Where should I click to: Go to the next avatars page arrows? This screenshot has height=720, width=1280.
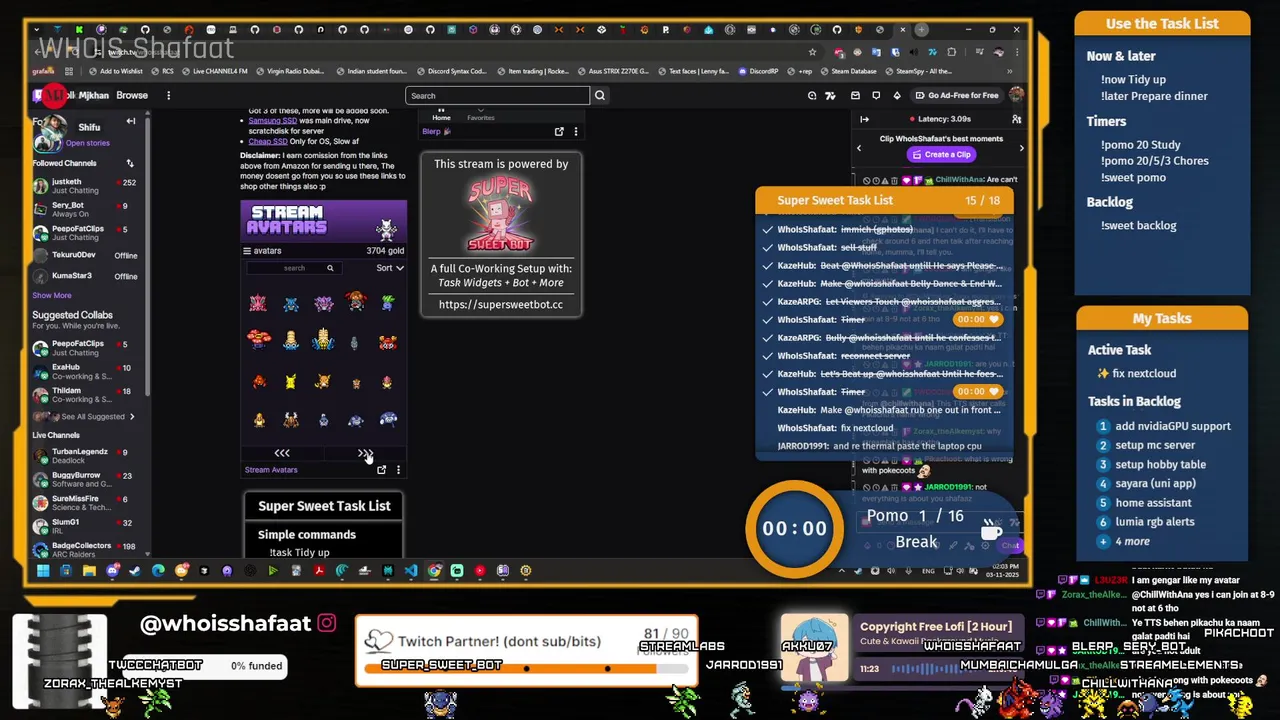pyautogui.click(x=365, y=453)
